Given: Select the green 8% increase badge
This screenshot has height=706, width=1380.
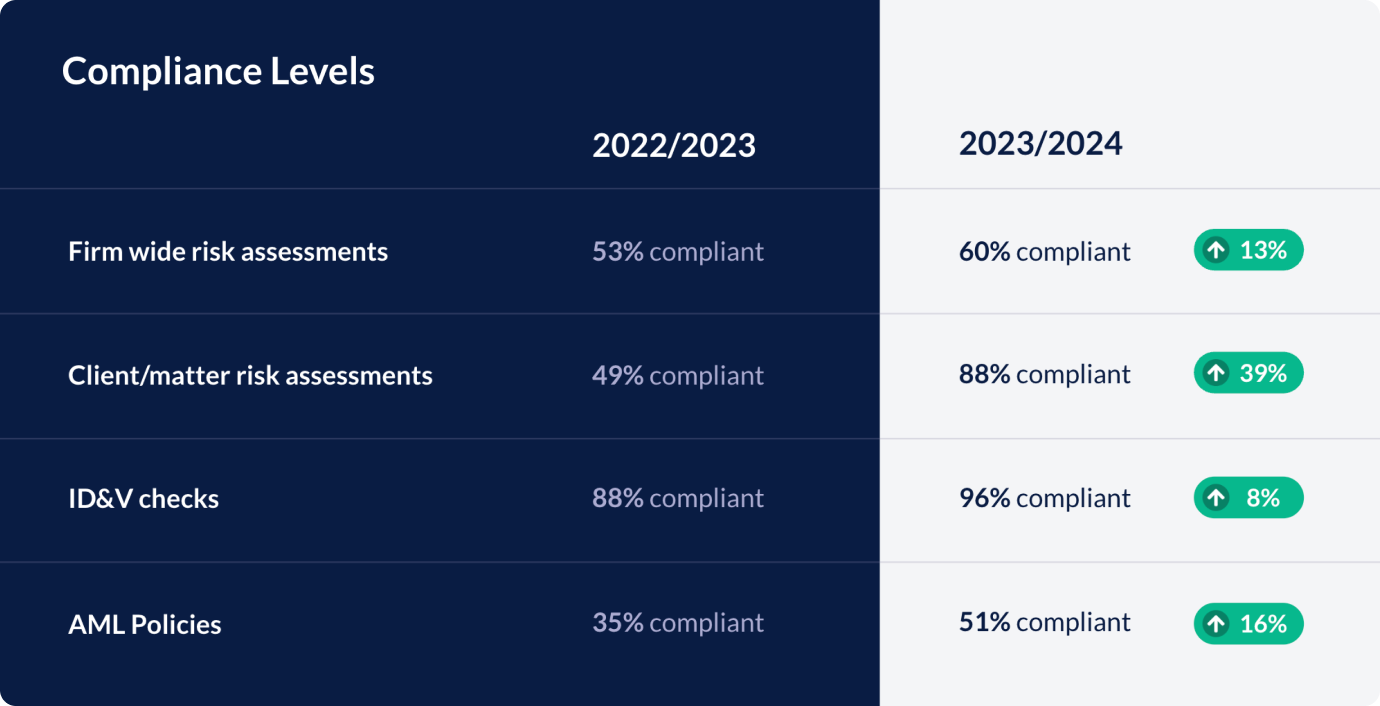Looking at the screenshot, I should pyautogui.click(x=1249, y=498).
